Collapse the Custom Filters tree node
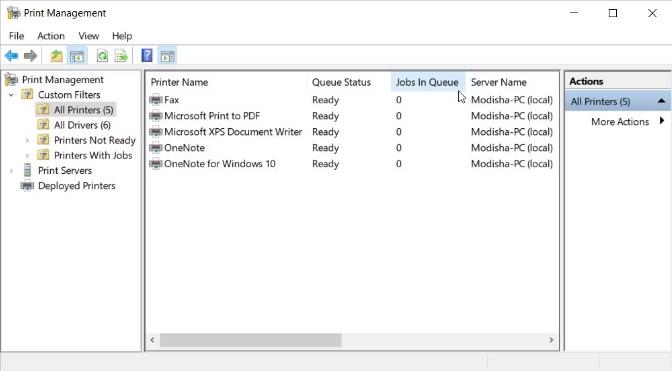 pyautogui.click(x=11, y=95)
